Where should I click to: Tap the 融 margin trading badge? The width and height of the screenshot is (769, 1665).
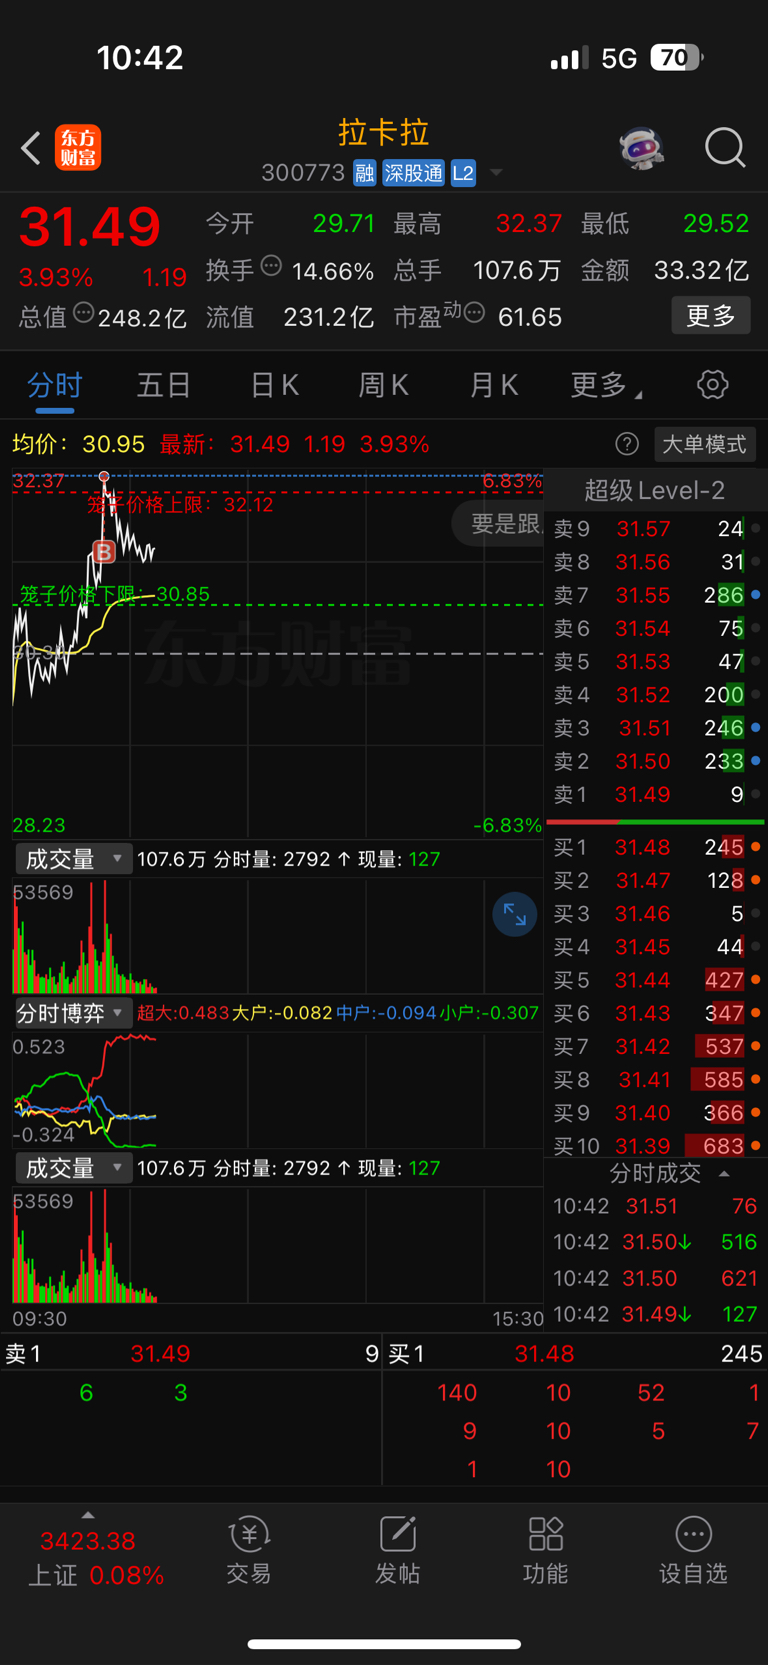tap(364, 173)
